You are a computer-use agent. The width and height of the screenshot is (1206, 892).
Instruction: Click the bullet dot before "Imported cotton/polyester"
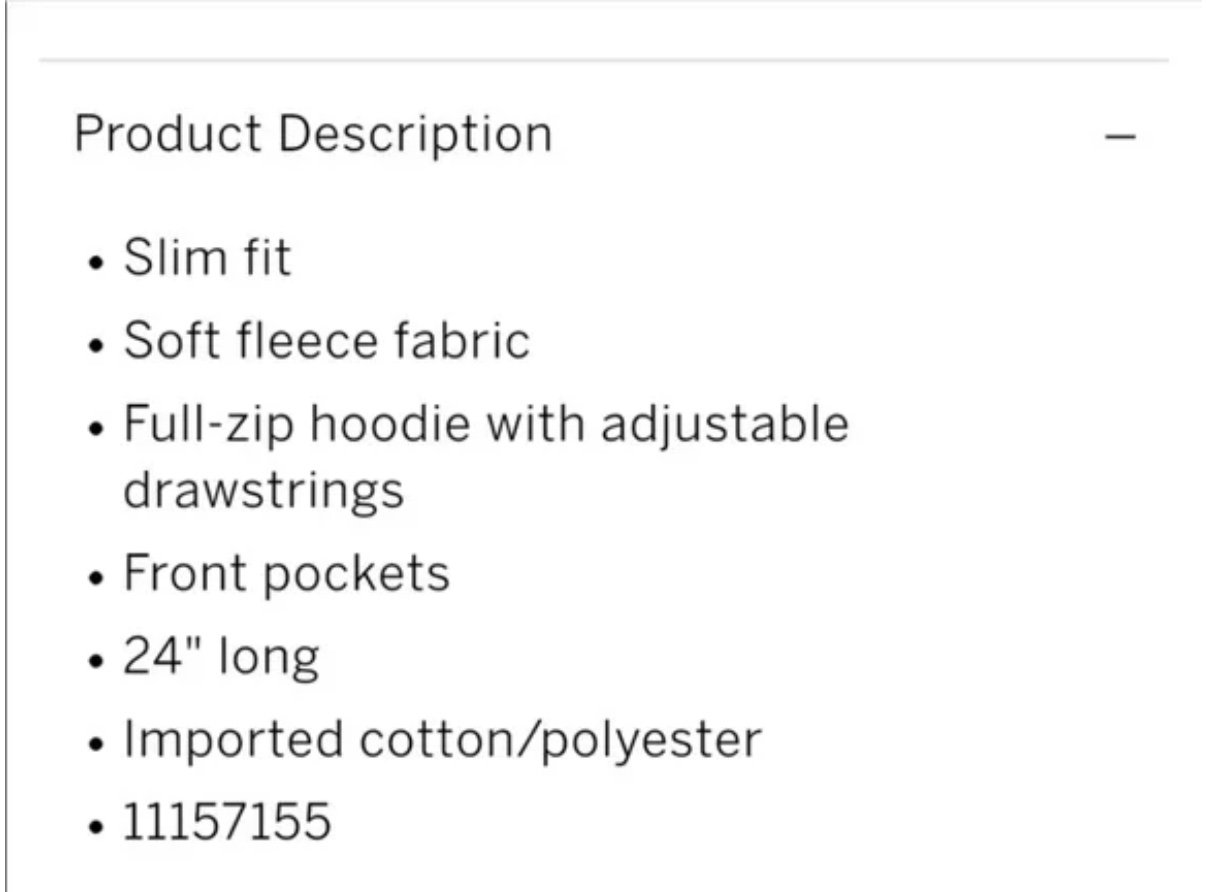coord(96,746)
